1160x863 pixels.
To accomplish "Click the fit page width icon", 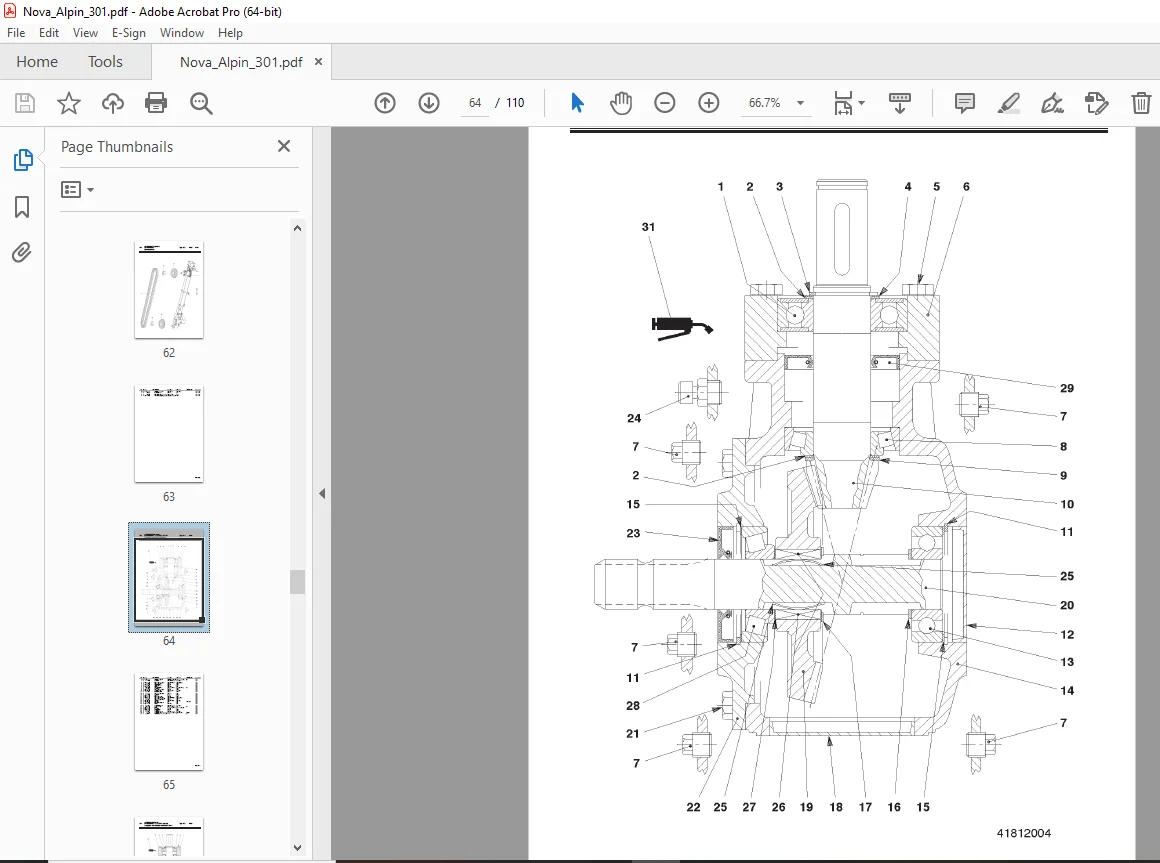I will [843, 103].
